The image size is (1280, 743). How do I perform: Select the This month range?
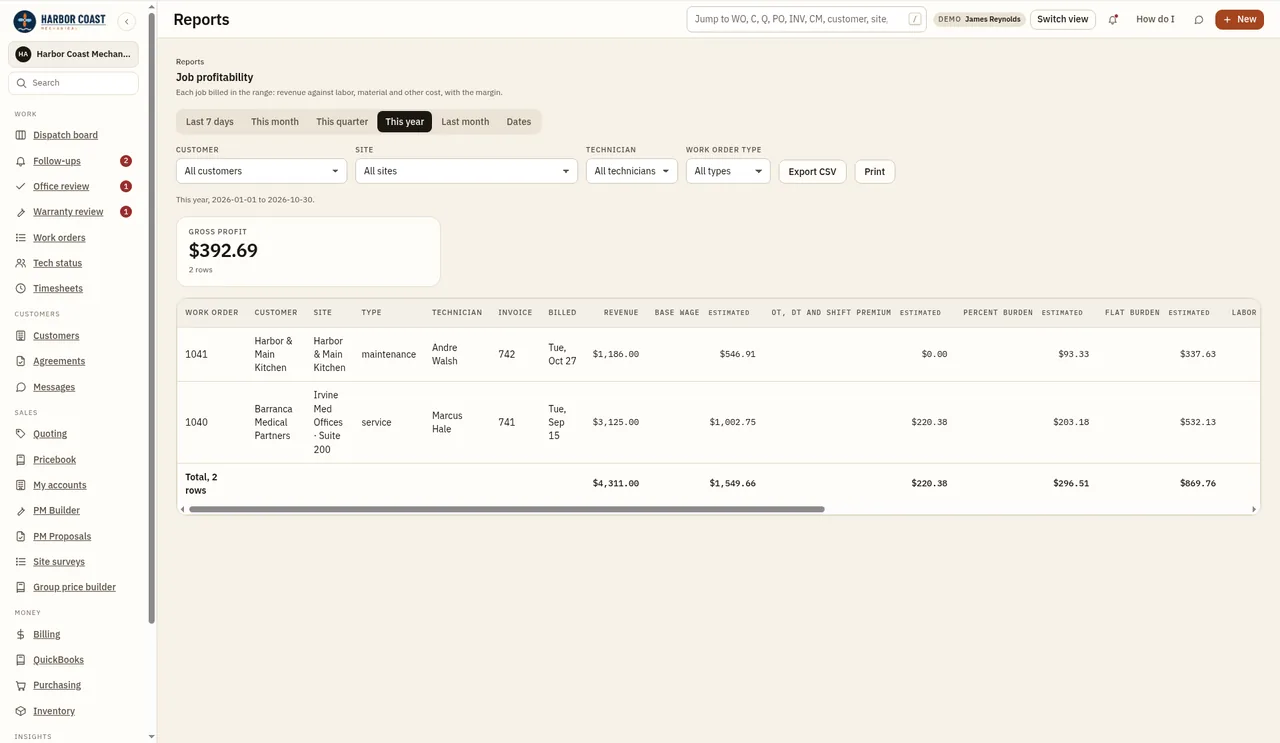coord(275,122)
